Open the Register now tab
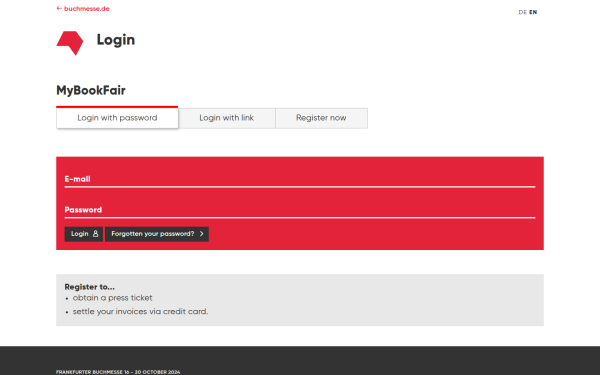The width and height of the screenshot is (600, 375). (x=321, y=118)
